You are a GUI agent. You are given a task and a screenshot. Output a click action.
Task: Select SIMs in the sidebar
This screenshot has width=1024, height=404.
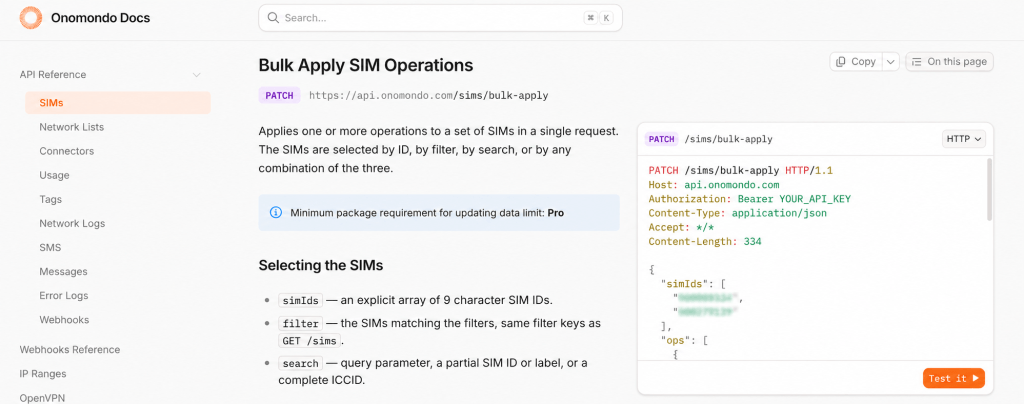pyautogui.click(x=118, y=102)
